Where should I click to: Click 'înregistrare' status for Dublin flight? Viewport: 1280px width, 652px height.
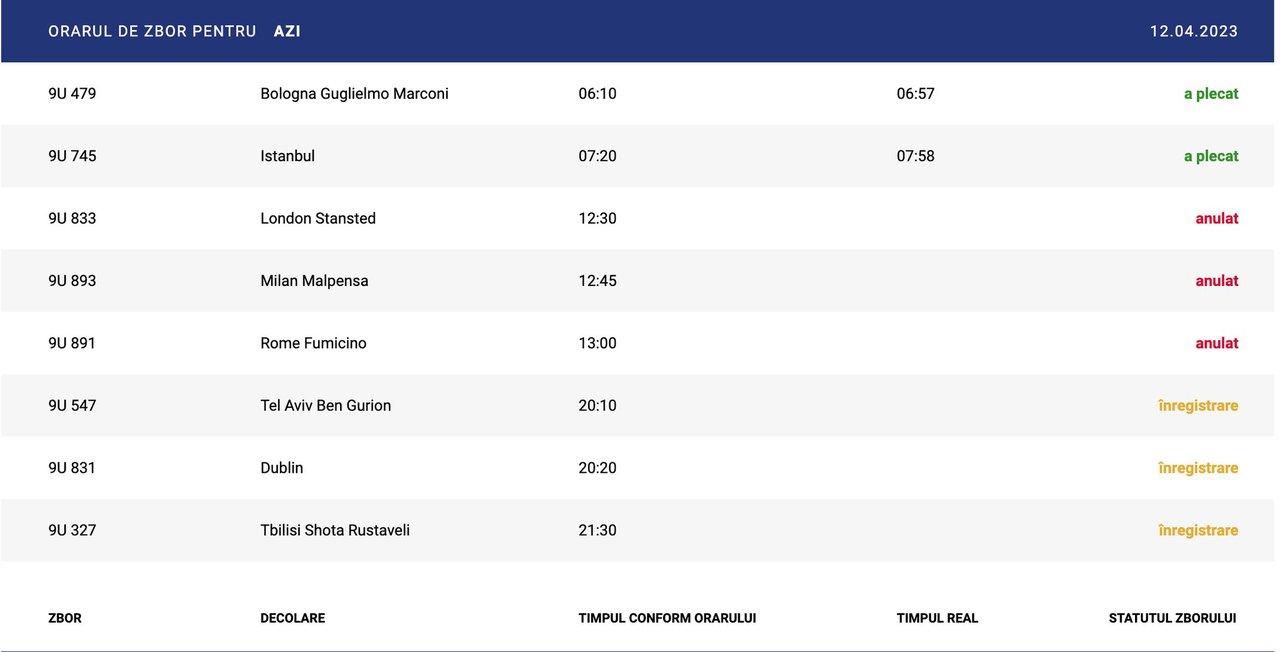1198,468
